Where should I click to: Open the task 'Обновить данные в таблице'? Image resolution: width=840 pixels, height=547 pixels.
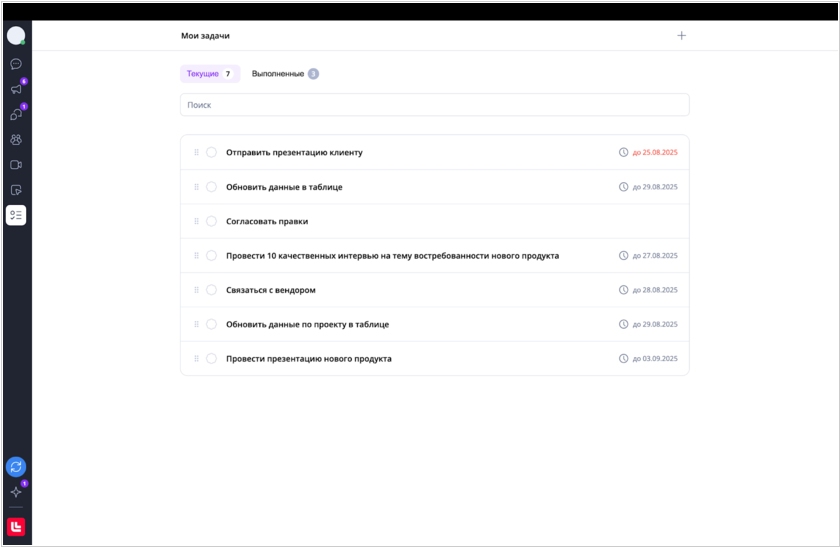click(284, 187)
